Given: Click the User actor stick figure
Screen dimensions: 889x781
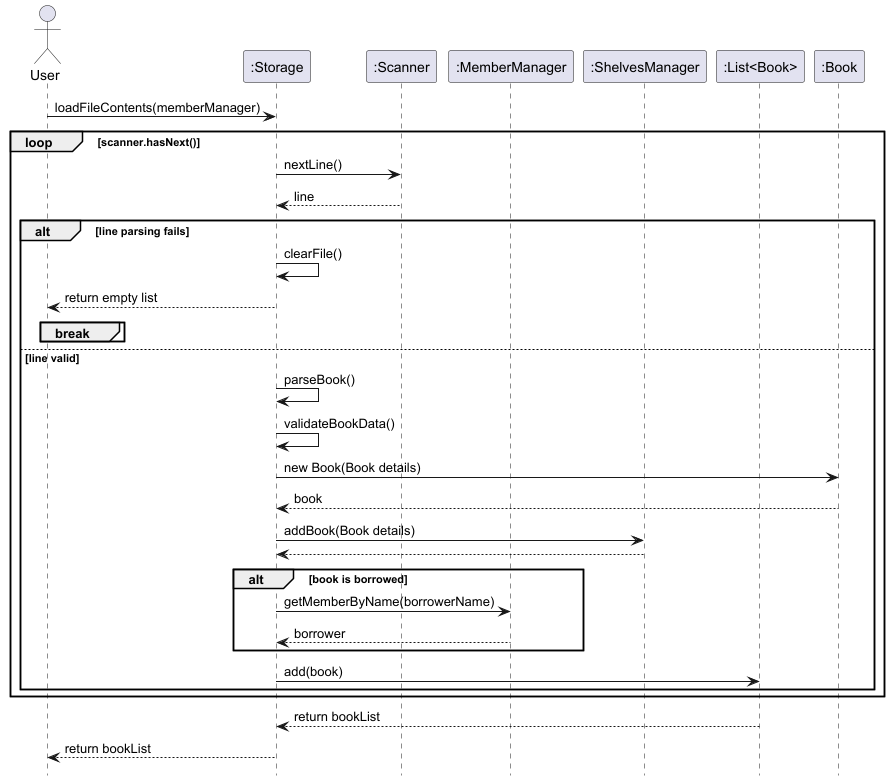Looking at the screenshot, I should [x=48, y=35].
